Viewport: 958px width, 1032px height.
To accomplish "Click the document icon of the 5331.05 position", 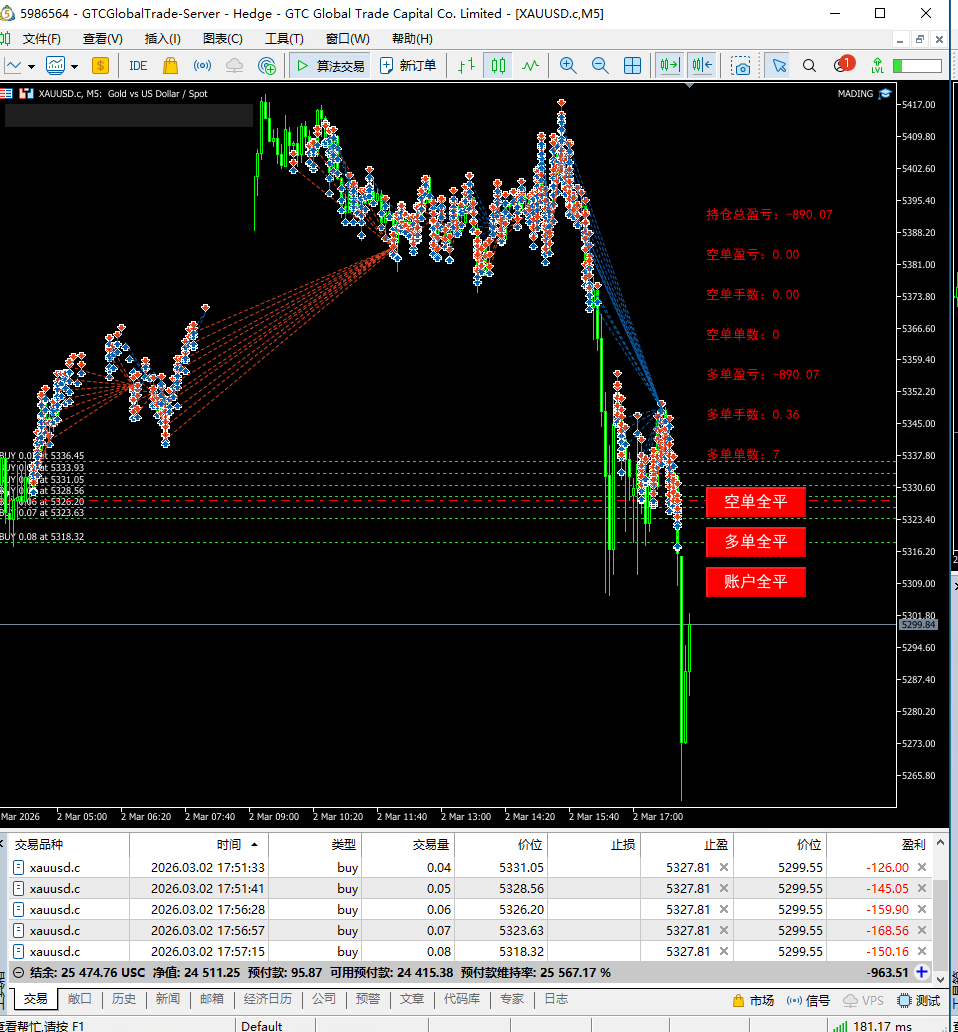I will (x=18, y=867).
